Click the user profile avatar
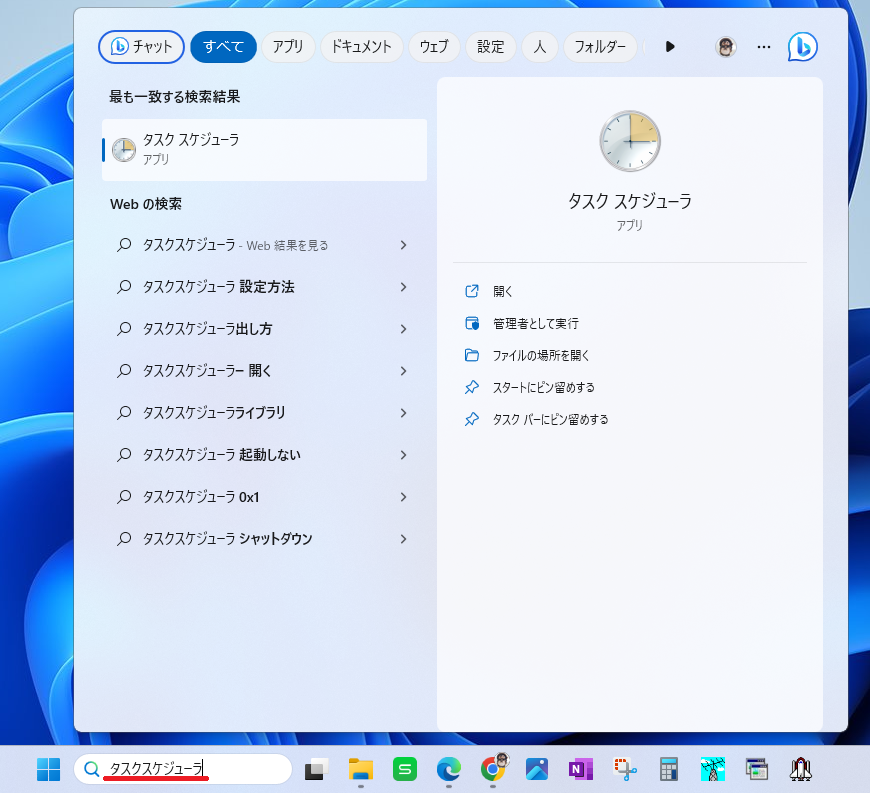 [x=725, y=47]
